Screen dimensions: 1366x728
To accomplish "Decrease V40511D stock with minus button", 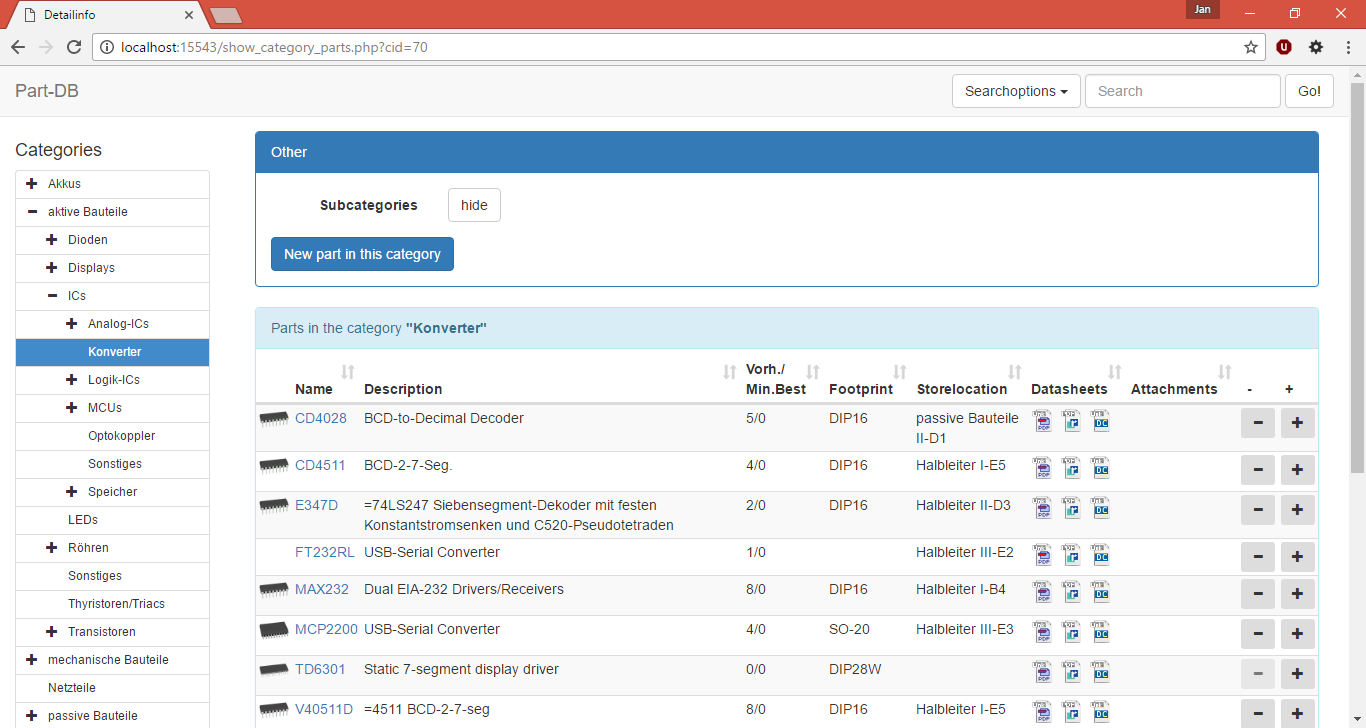I will coord(1258,714).
